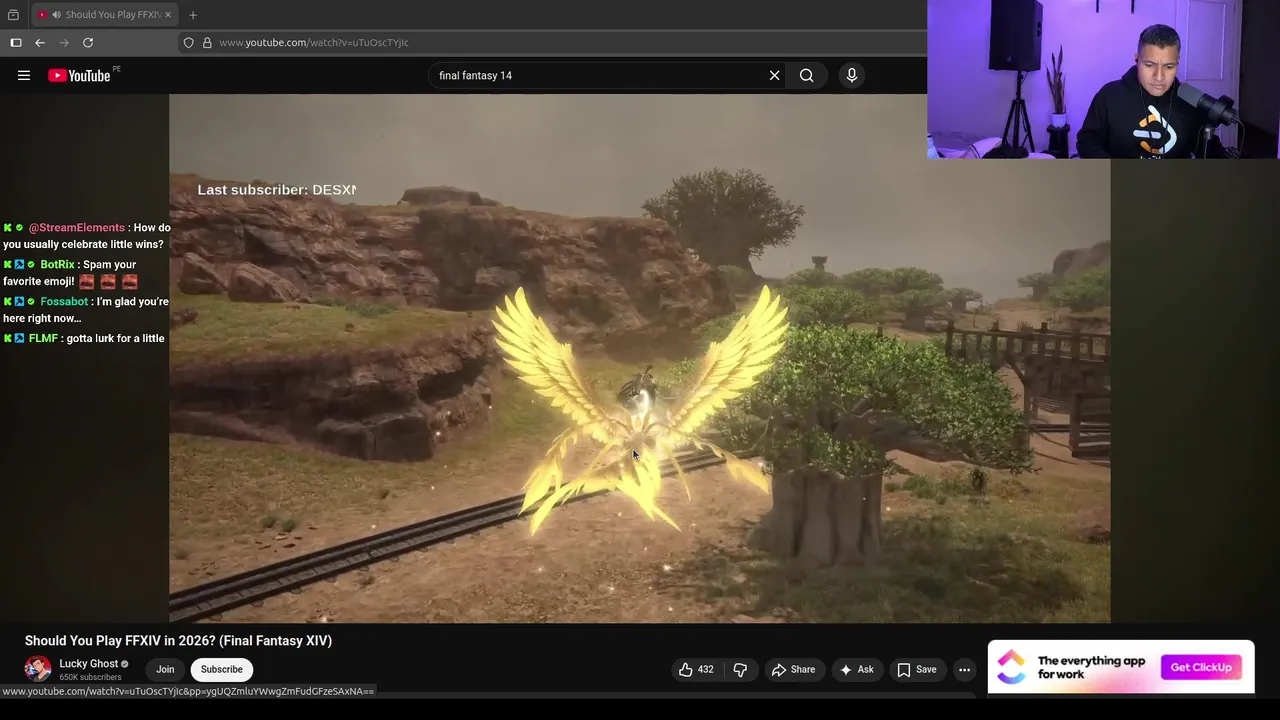The image size is (1280, 720).
Task: Click the streamer webcam overlay
Action: tap(1103, 79)
